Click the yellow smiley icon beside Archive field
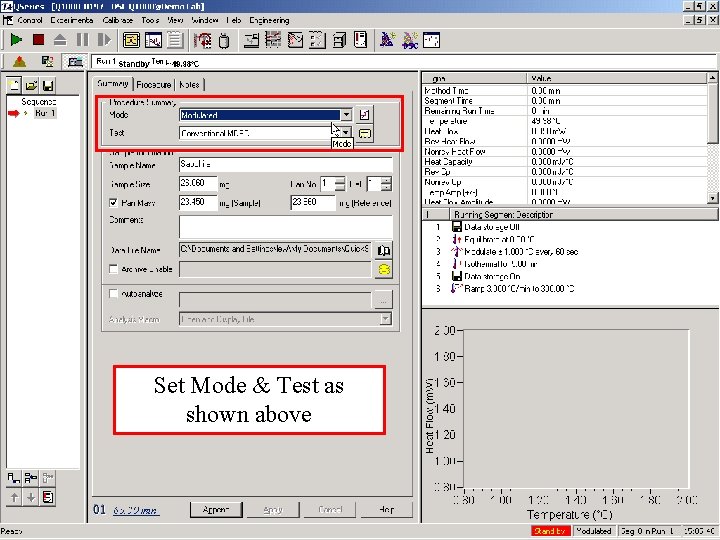 pyautogui.click(x=383, y=270)
